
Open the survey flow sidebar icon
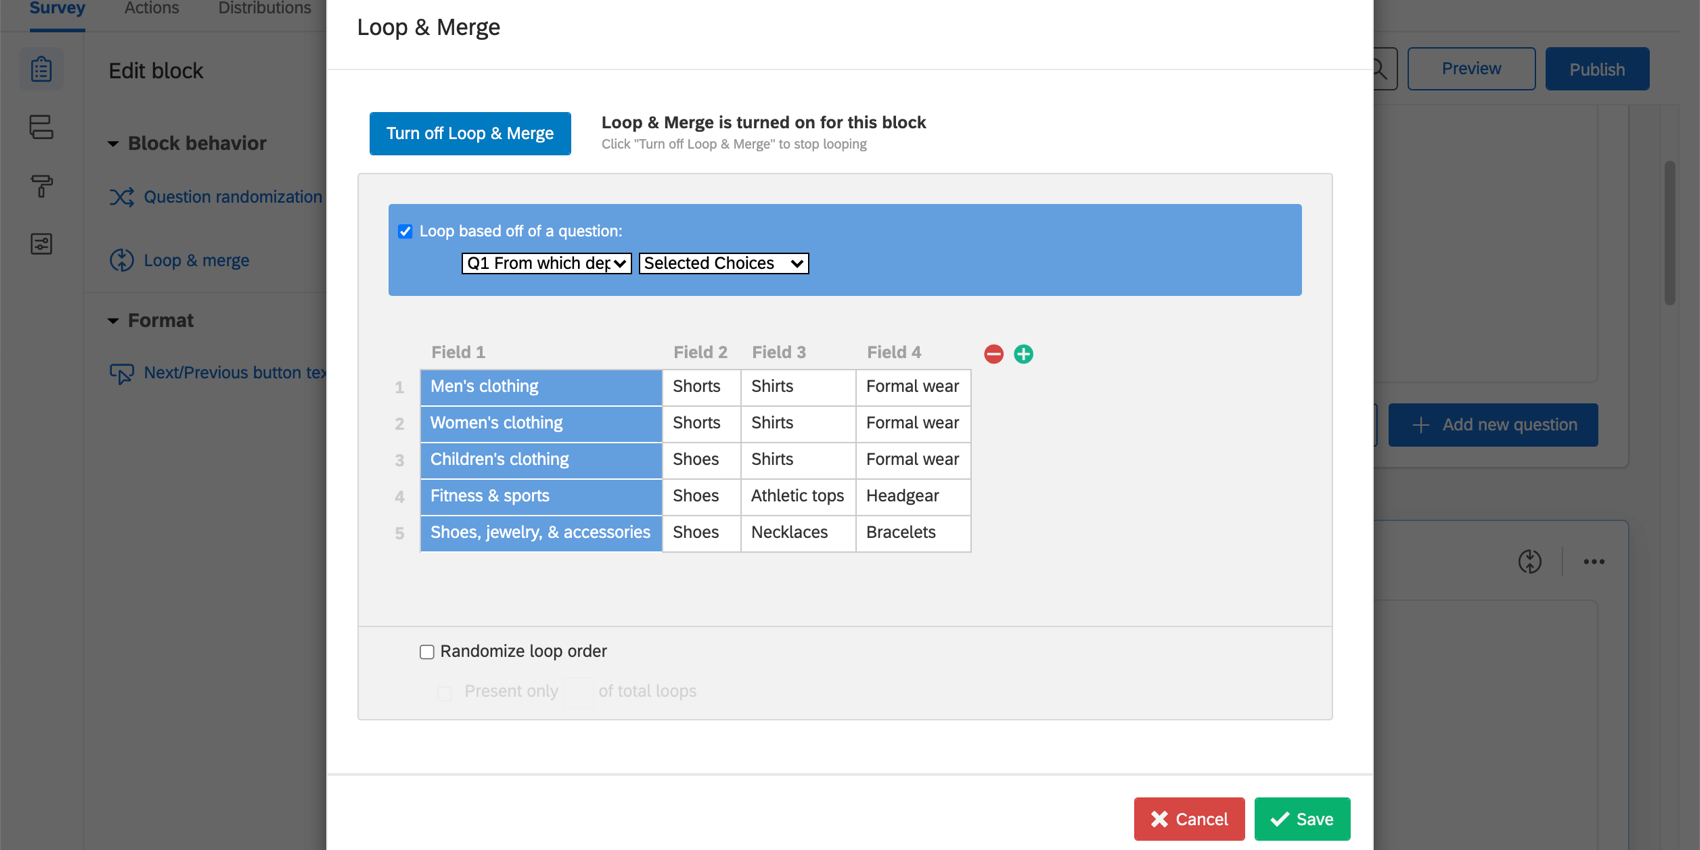(x=41, y=127)
